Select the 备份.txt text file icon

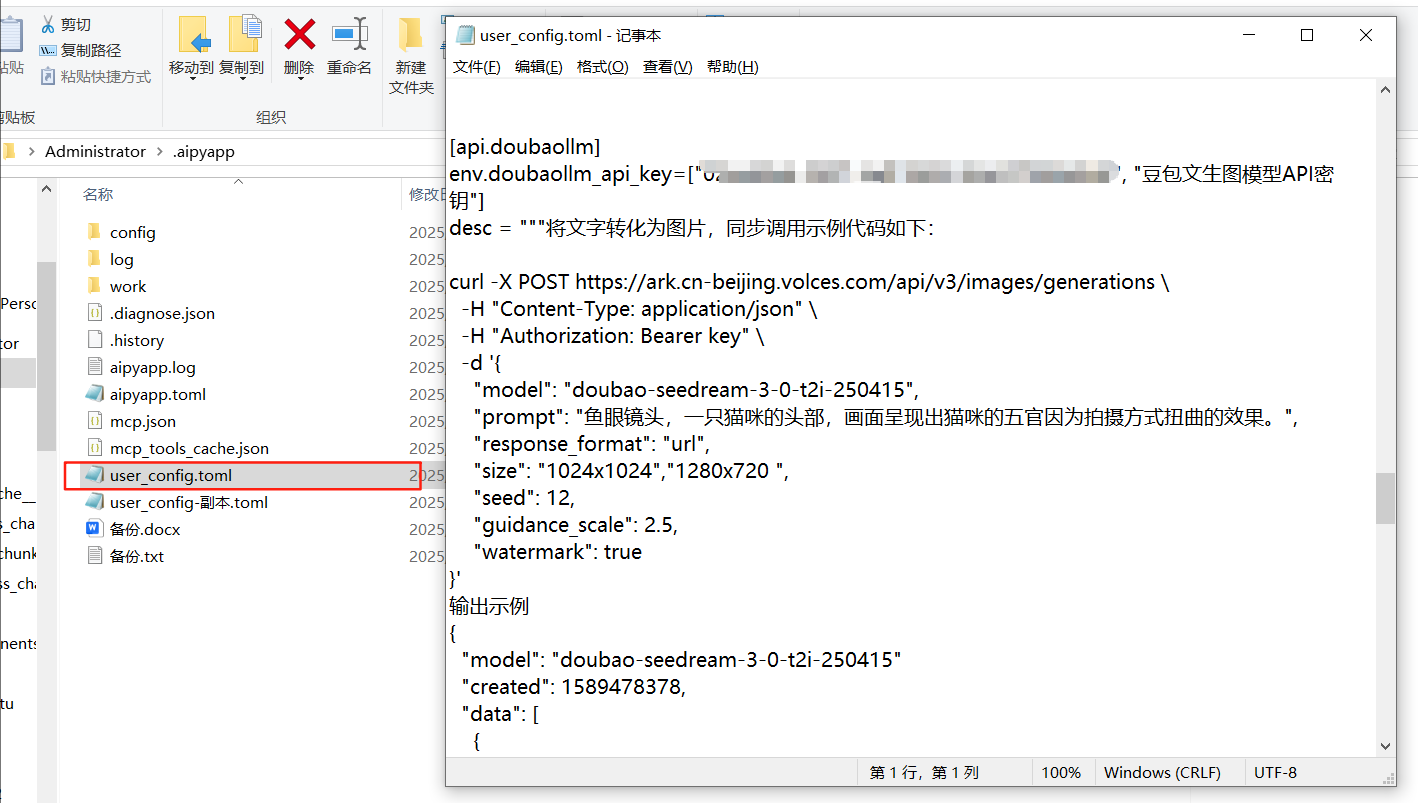(94, 556)
